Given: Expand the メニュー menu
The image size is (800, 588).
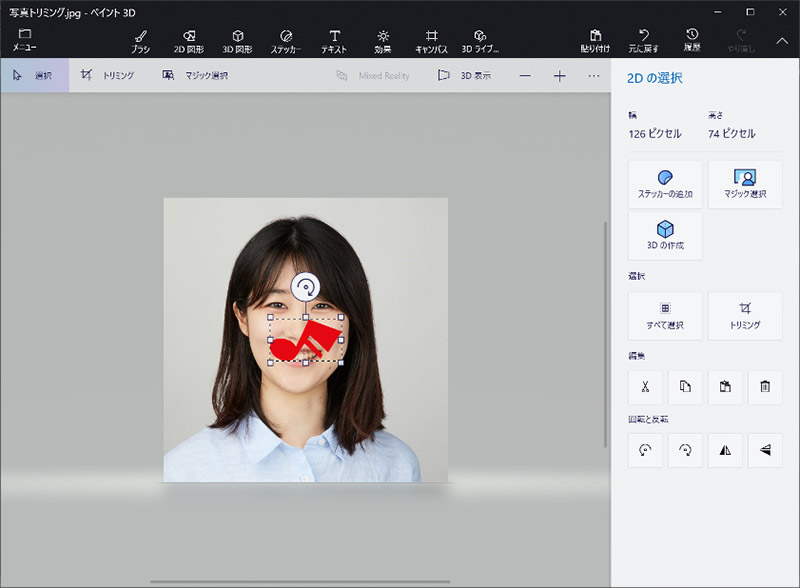Looking at the screenshot, I should pos(24,39).
